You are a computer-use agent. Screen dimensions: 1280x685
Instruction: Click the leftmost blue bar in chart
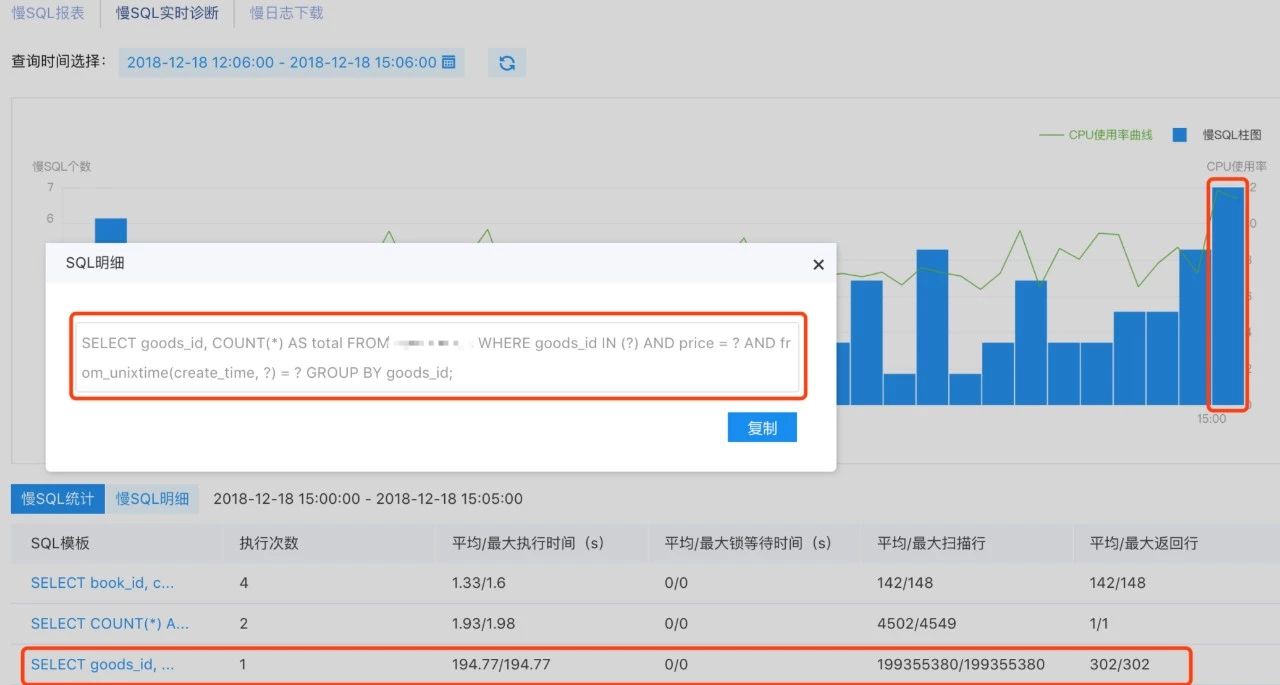click(x=111, y=230)
